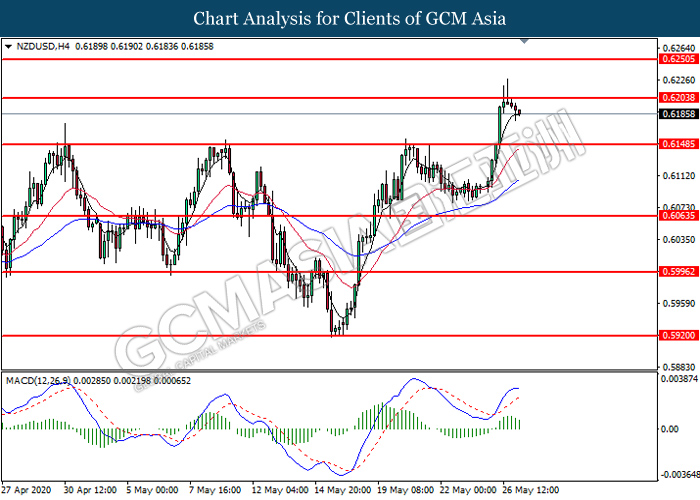Open the NZDUSD,H4 chart dropdown arrow
The width and height of the screenshot is (700, 500).
[8, 47]
